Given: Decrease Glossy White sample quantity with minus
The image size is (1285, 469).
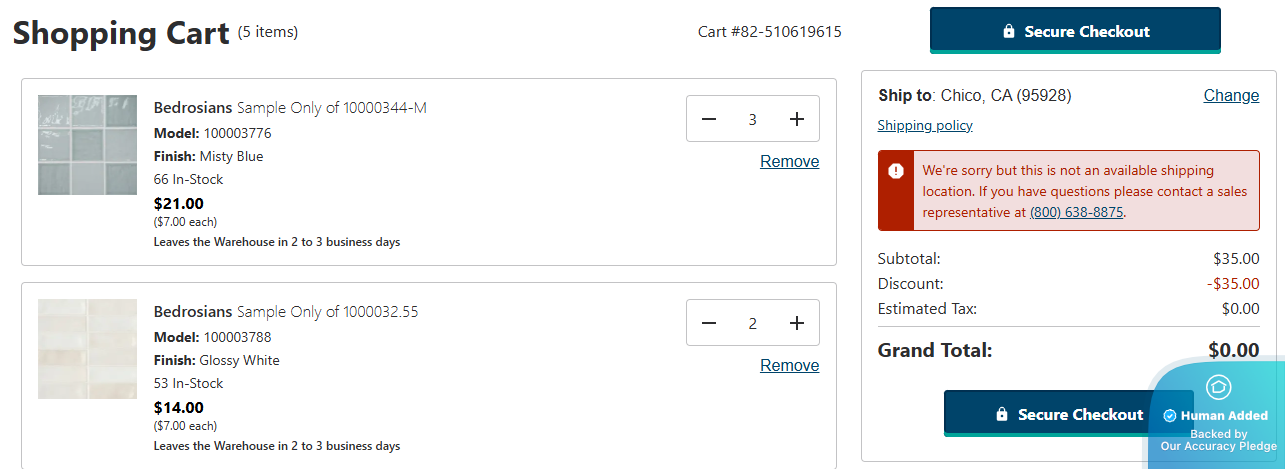Looking at the screenshot, I should (x=709, y=323).
